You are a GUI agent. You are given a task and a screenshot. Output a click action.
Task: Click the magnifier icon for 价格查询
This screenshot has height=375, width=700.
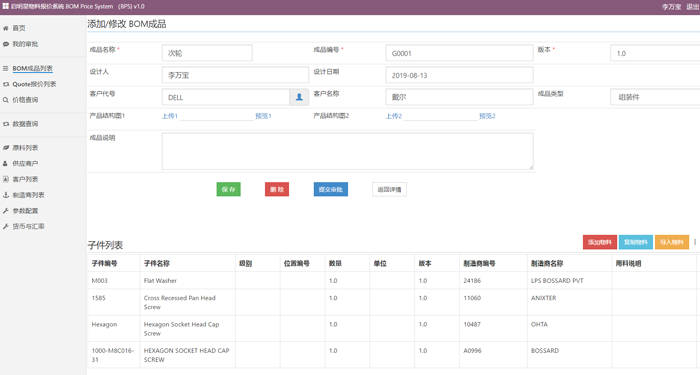click(6, 100)
